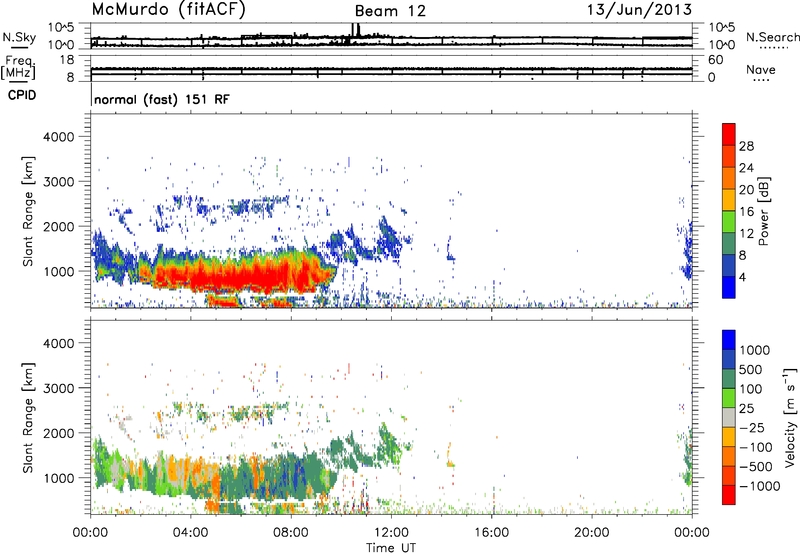
Task: Pick Power swatch between 12 and 16 dB
Action: coord(729,222)
